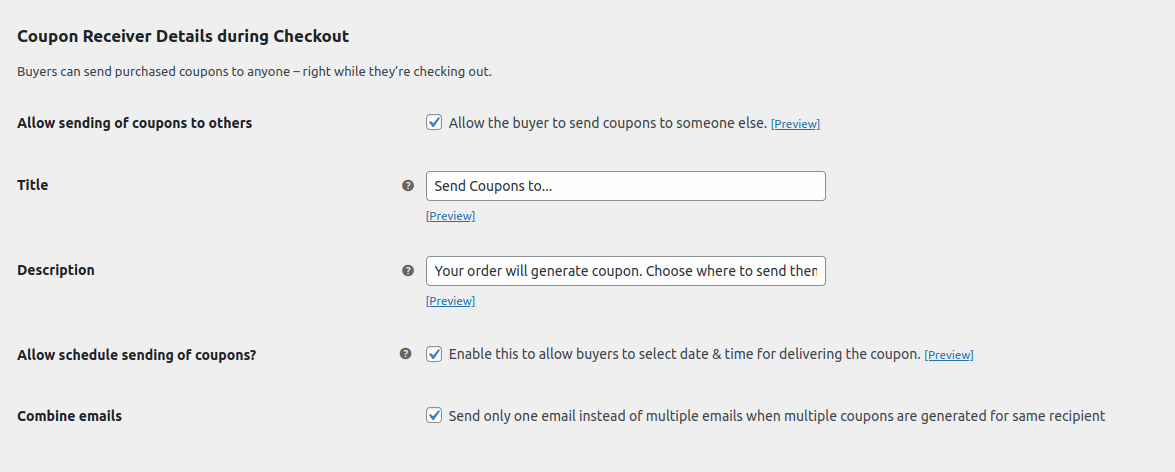
Task: Click the Preview link below Title field
Action: [450, 216]
